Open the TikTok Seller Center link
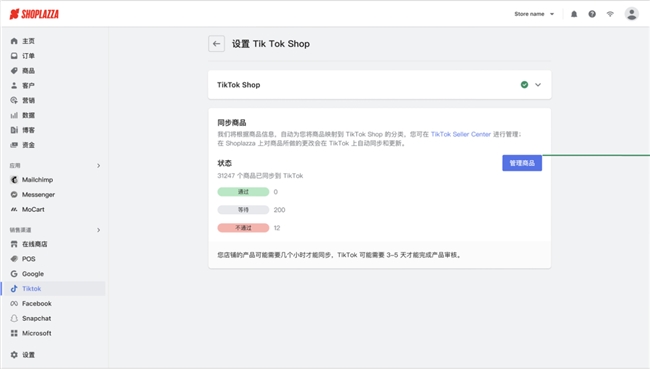The width and height of the screenshot is (650, 369). tap(461, 134)
